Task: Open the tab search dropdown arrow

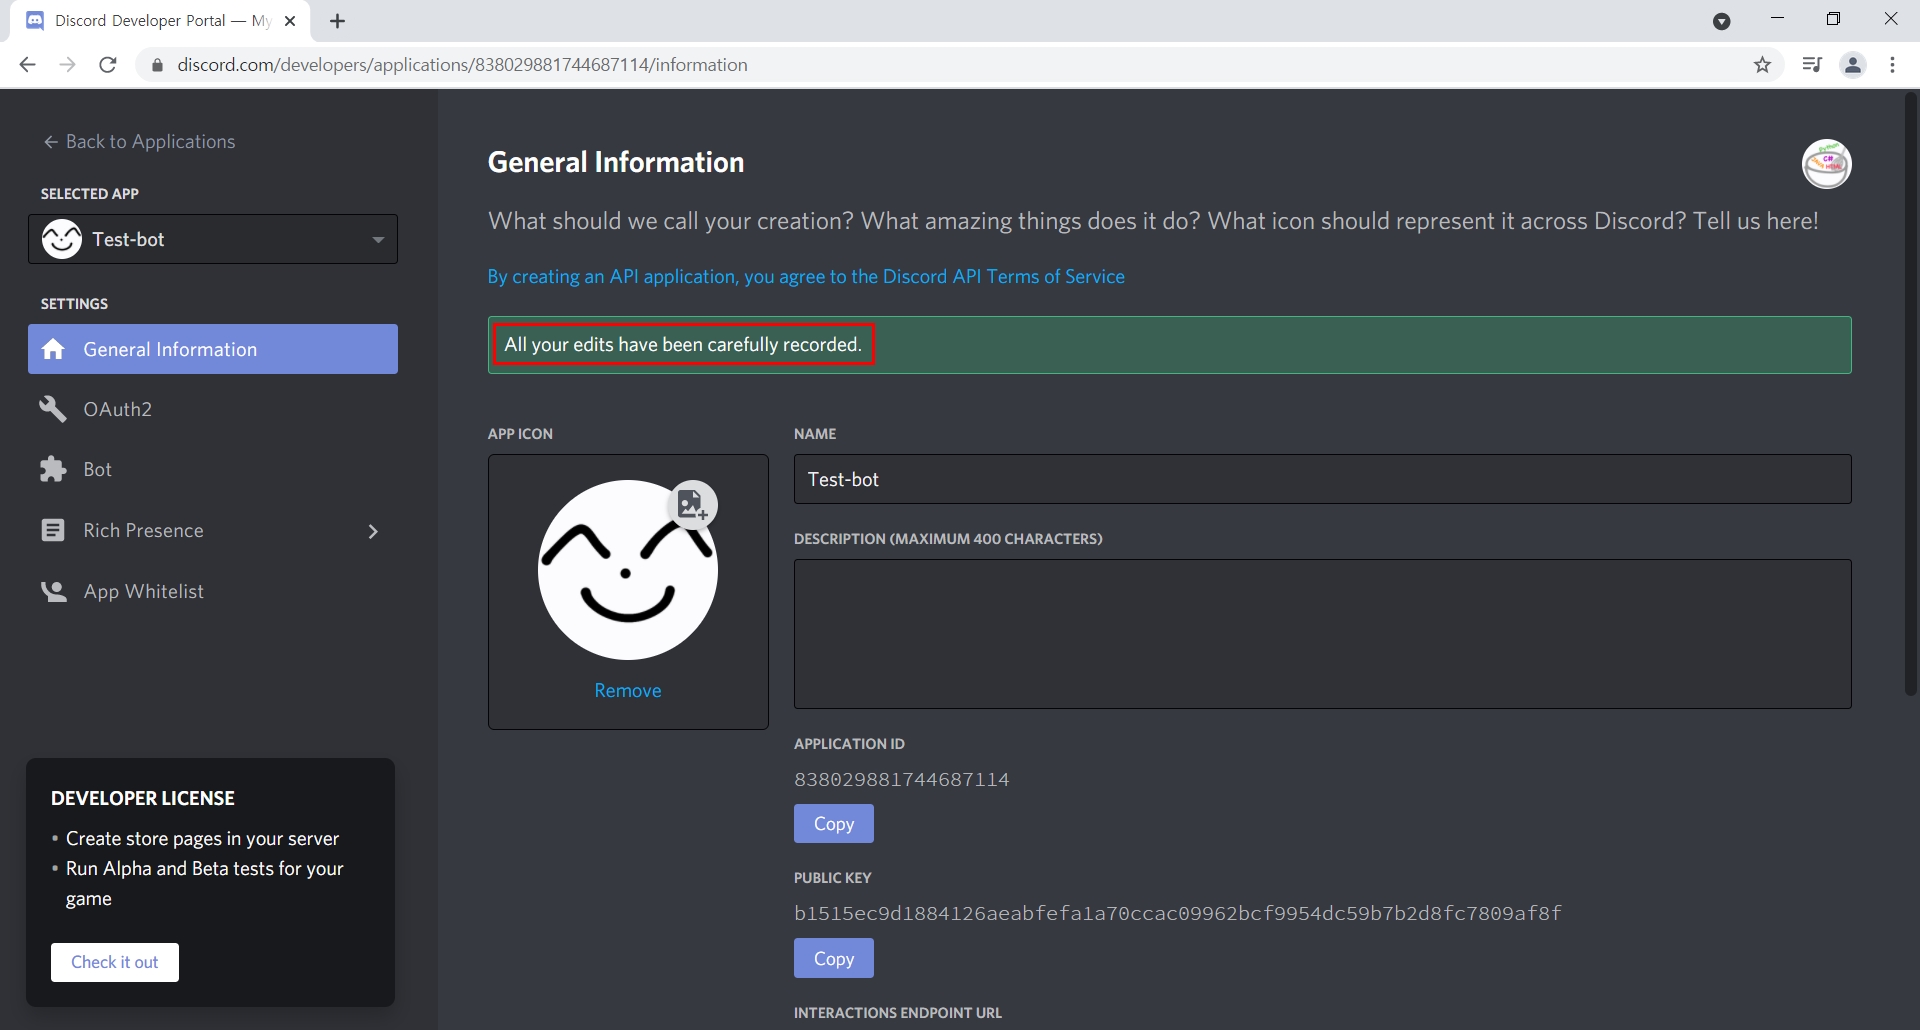Action: pyautogui.click(x=1721, y=21)
